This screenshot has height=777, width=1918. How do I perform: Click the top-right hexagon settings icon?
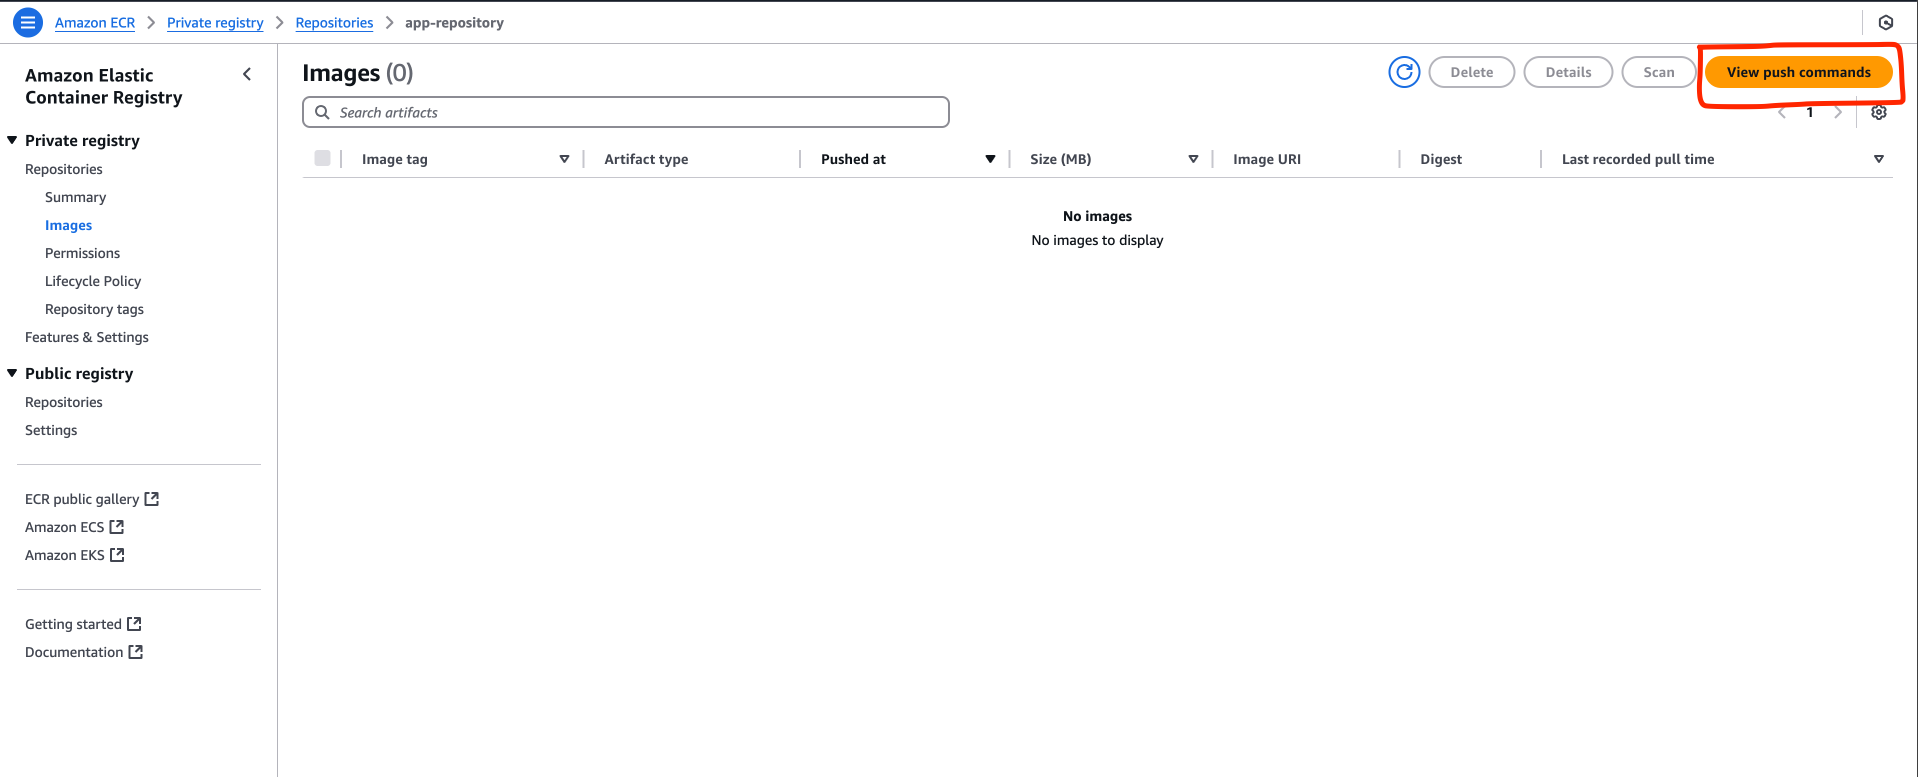[1886, 22]
